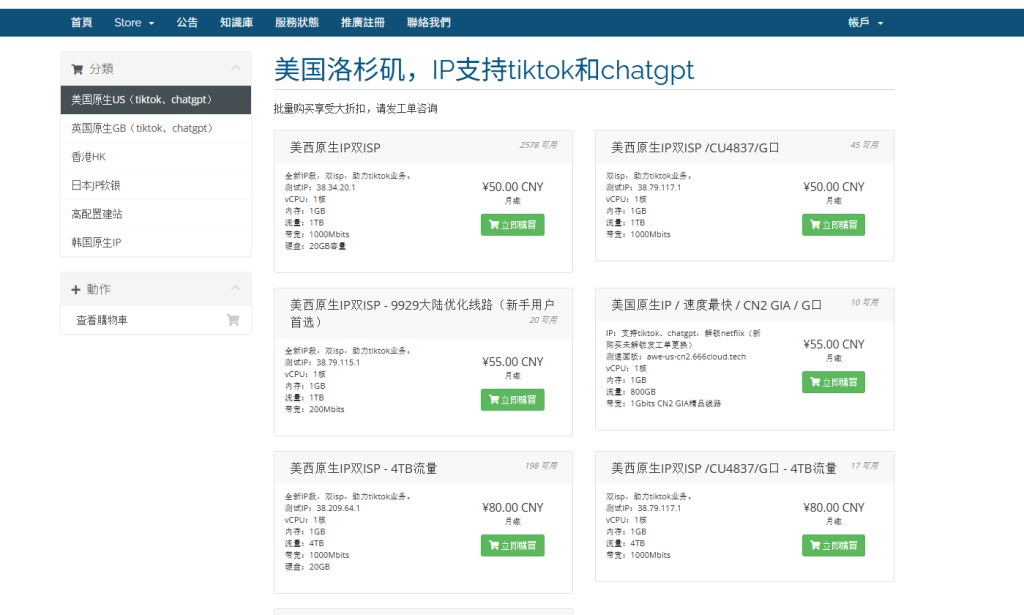Viewport: 1024px width, 615px height.
Task: Select the 高配置建站 category
Action: 155,214
